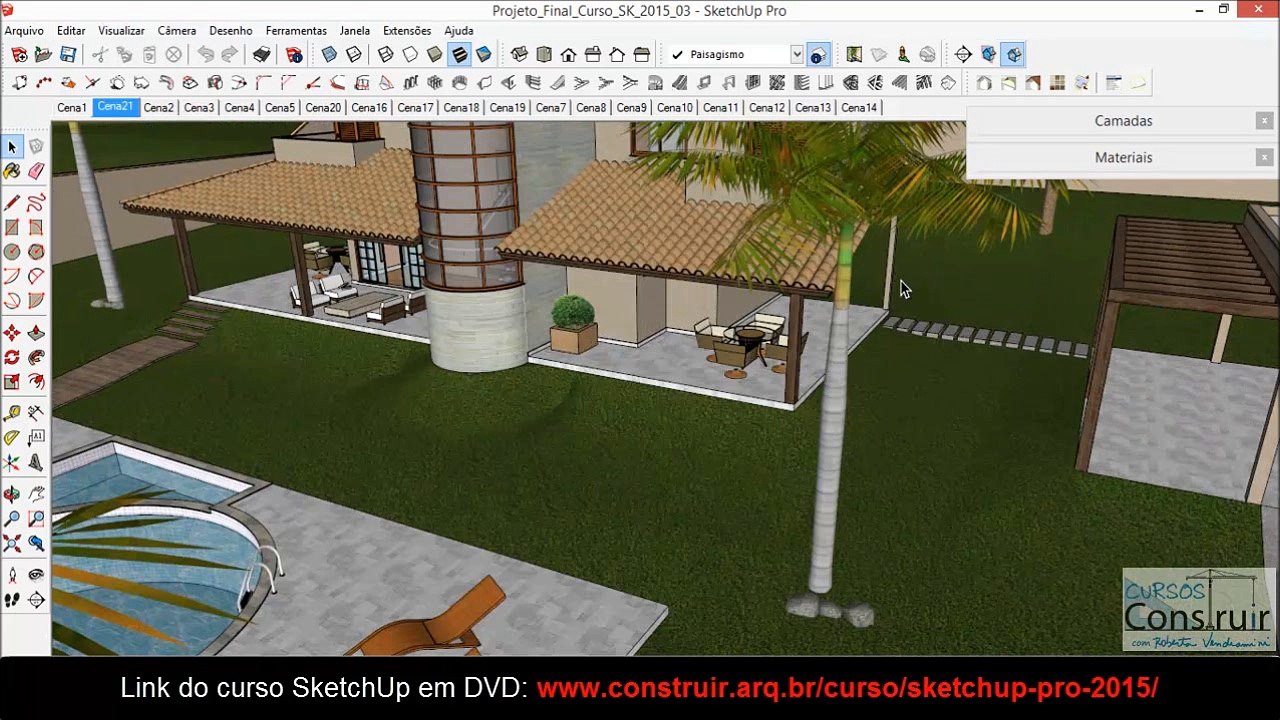Open the Editar menu
This screenshot has height=720, width=1280.
(71, 31)
